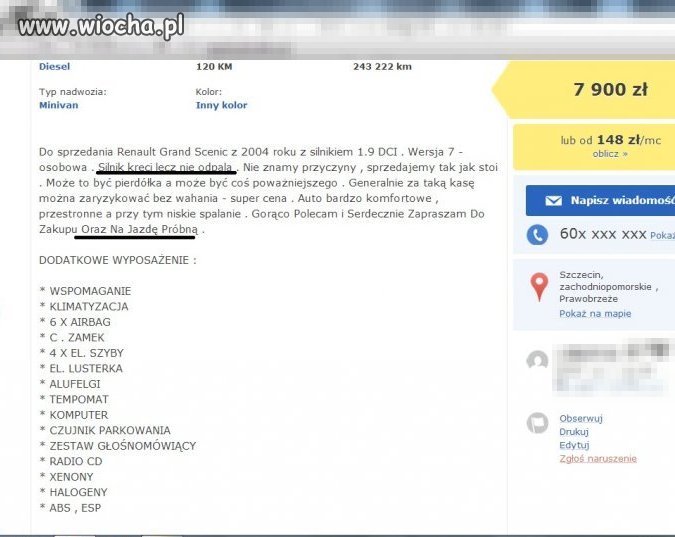Screen dimensions: 675x537
Task: Click the HALOGENY equipment line
Action: coord(73,492)
